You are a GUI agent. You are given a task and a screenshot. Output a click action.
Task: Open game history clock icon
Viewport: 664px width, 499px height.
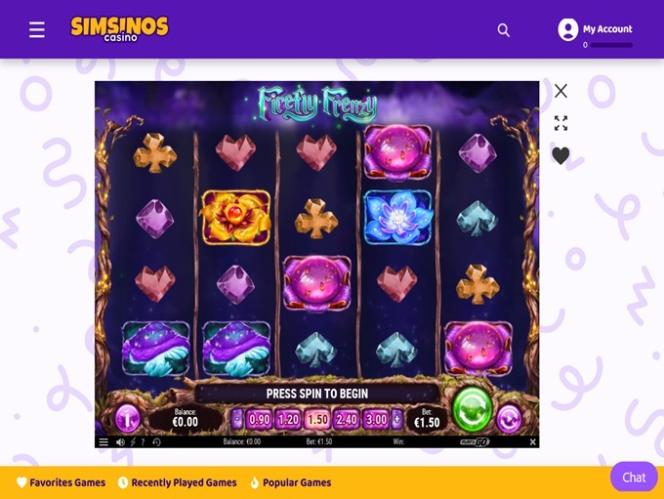point(156,442)
